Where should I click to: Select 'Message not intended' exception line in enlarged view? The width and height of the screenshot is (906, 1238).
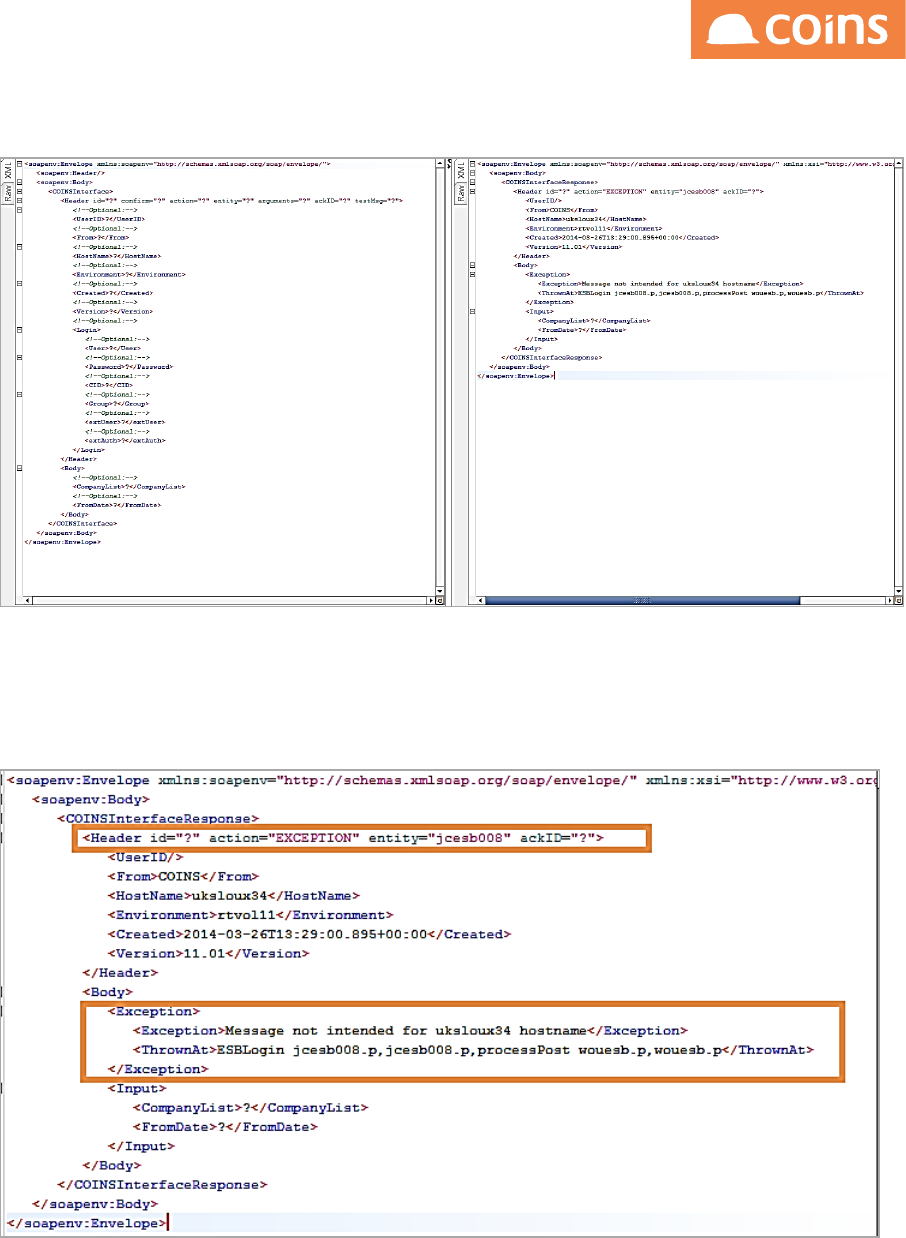(x=410, y=1030)
